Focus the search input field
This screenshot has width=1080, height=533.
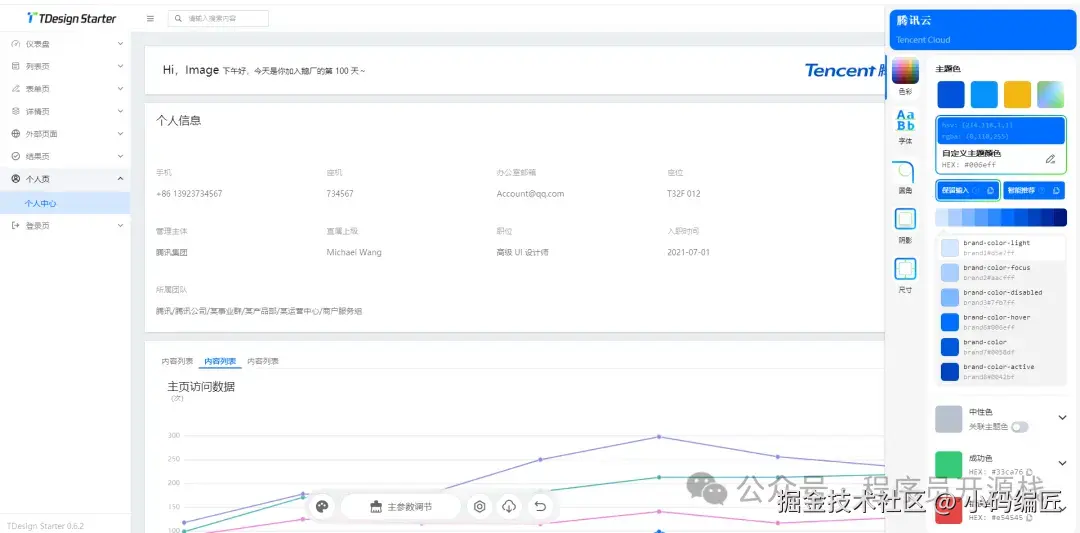[218, 19]
